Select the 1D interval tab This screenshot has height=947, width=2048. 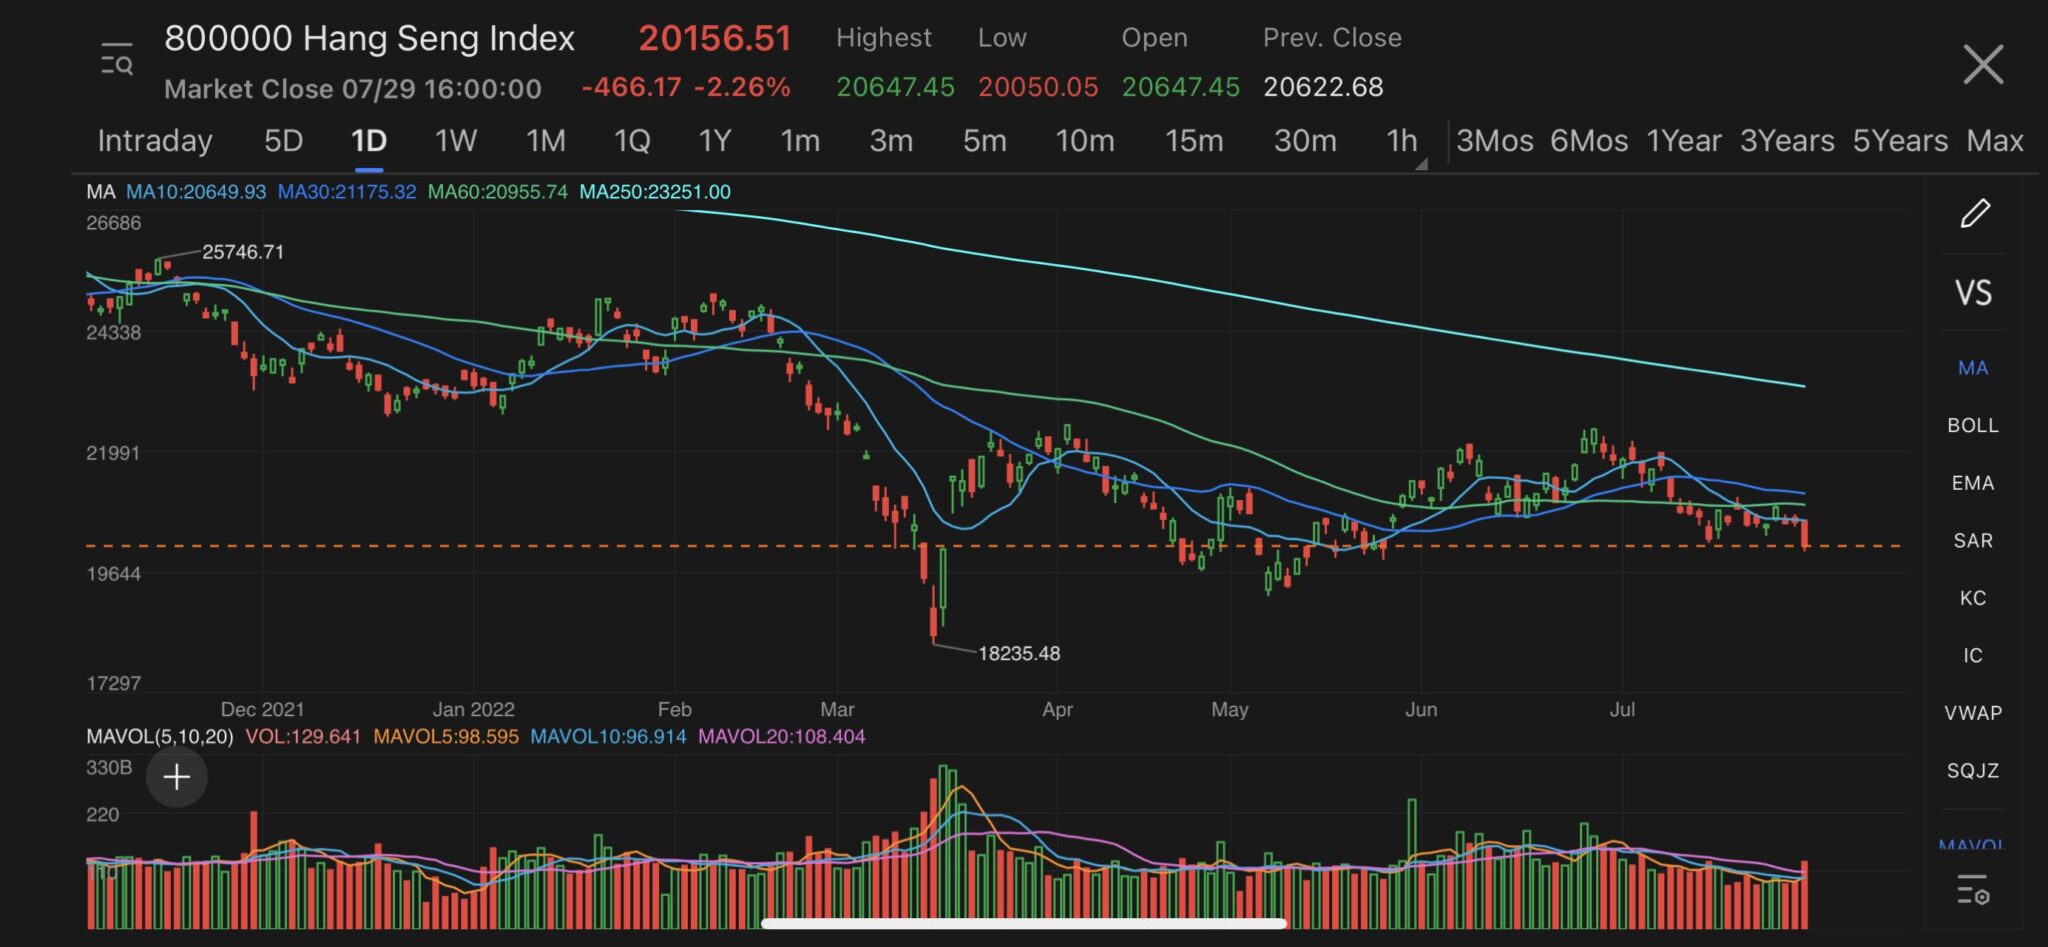[368, 141]
